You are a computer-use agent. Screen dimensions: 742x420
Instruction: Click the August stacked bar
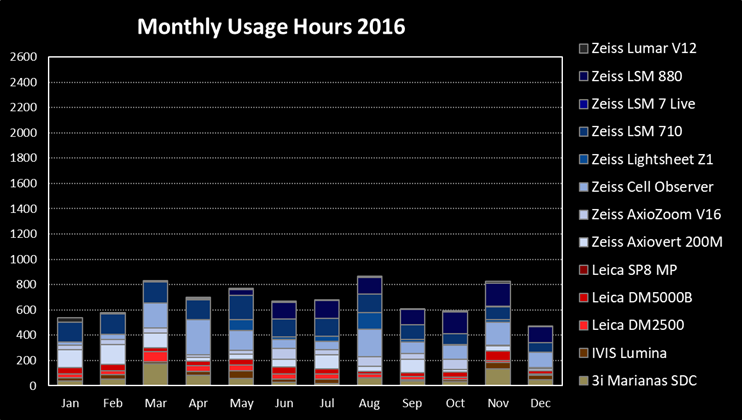[370, 330]
